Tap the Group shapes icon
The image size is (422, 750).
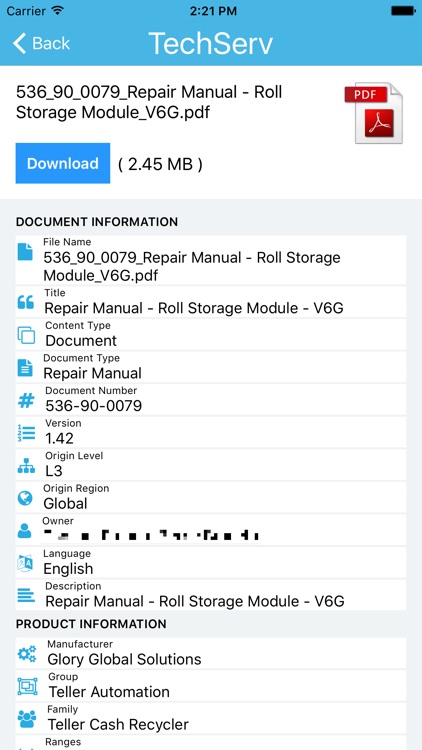[x=27, y=686]
